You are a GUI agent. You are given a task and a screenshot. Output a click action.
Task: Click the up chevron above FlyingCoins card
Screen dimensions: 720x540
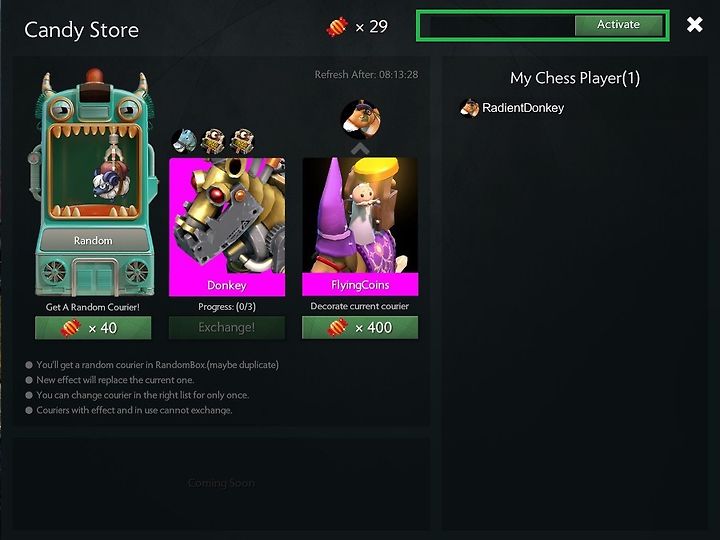coord(360,148)
